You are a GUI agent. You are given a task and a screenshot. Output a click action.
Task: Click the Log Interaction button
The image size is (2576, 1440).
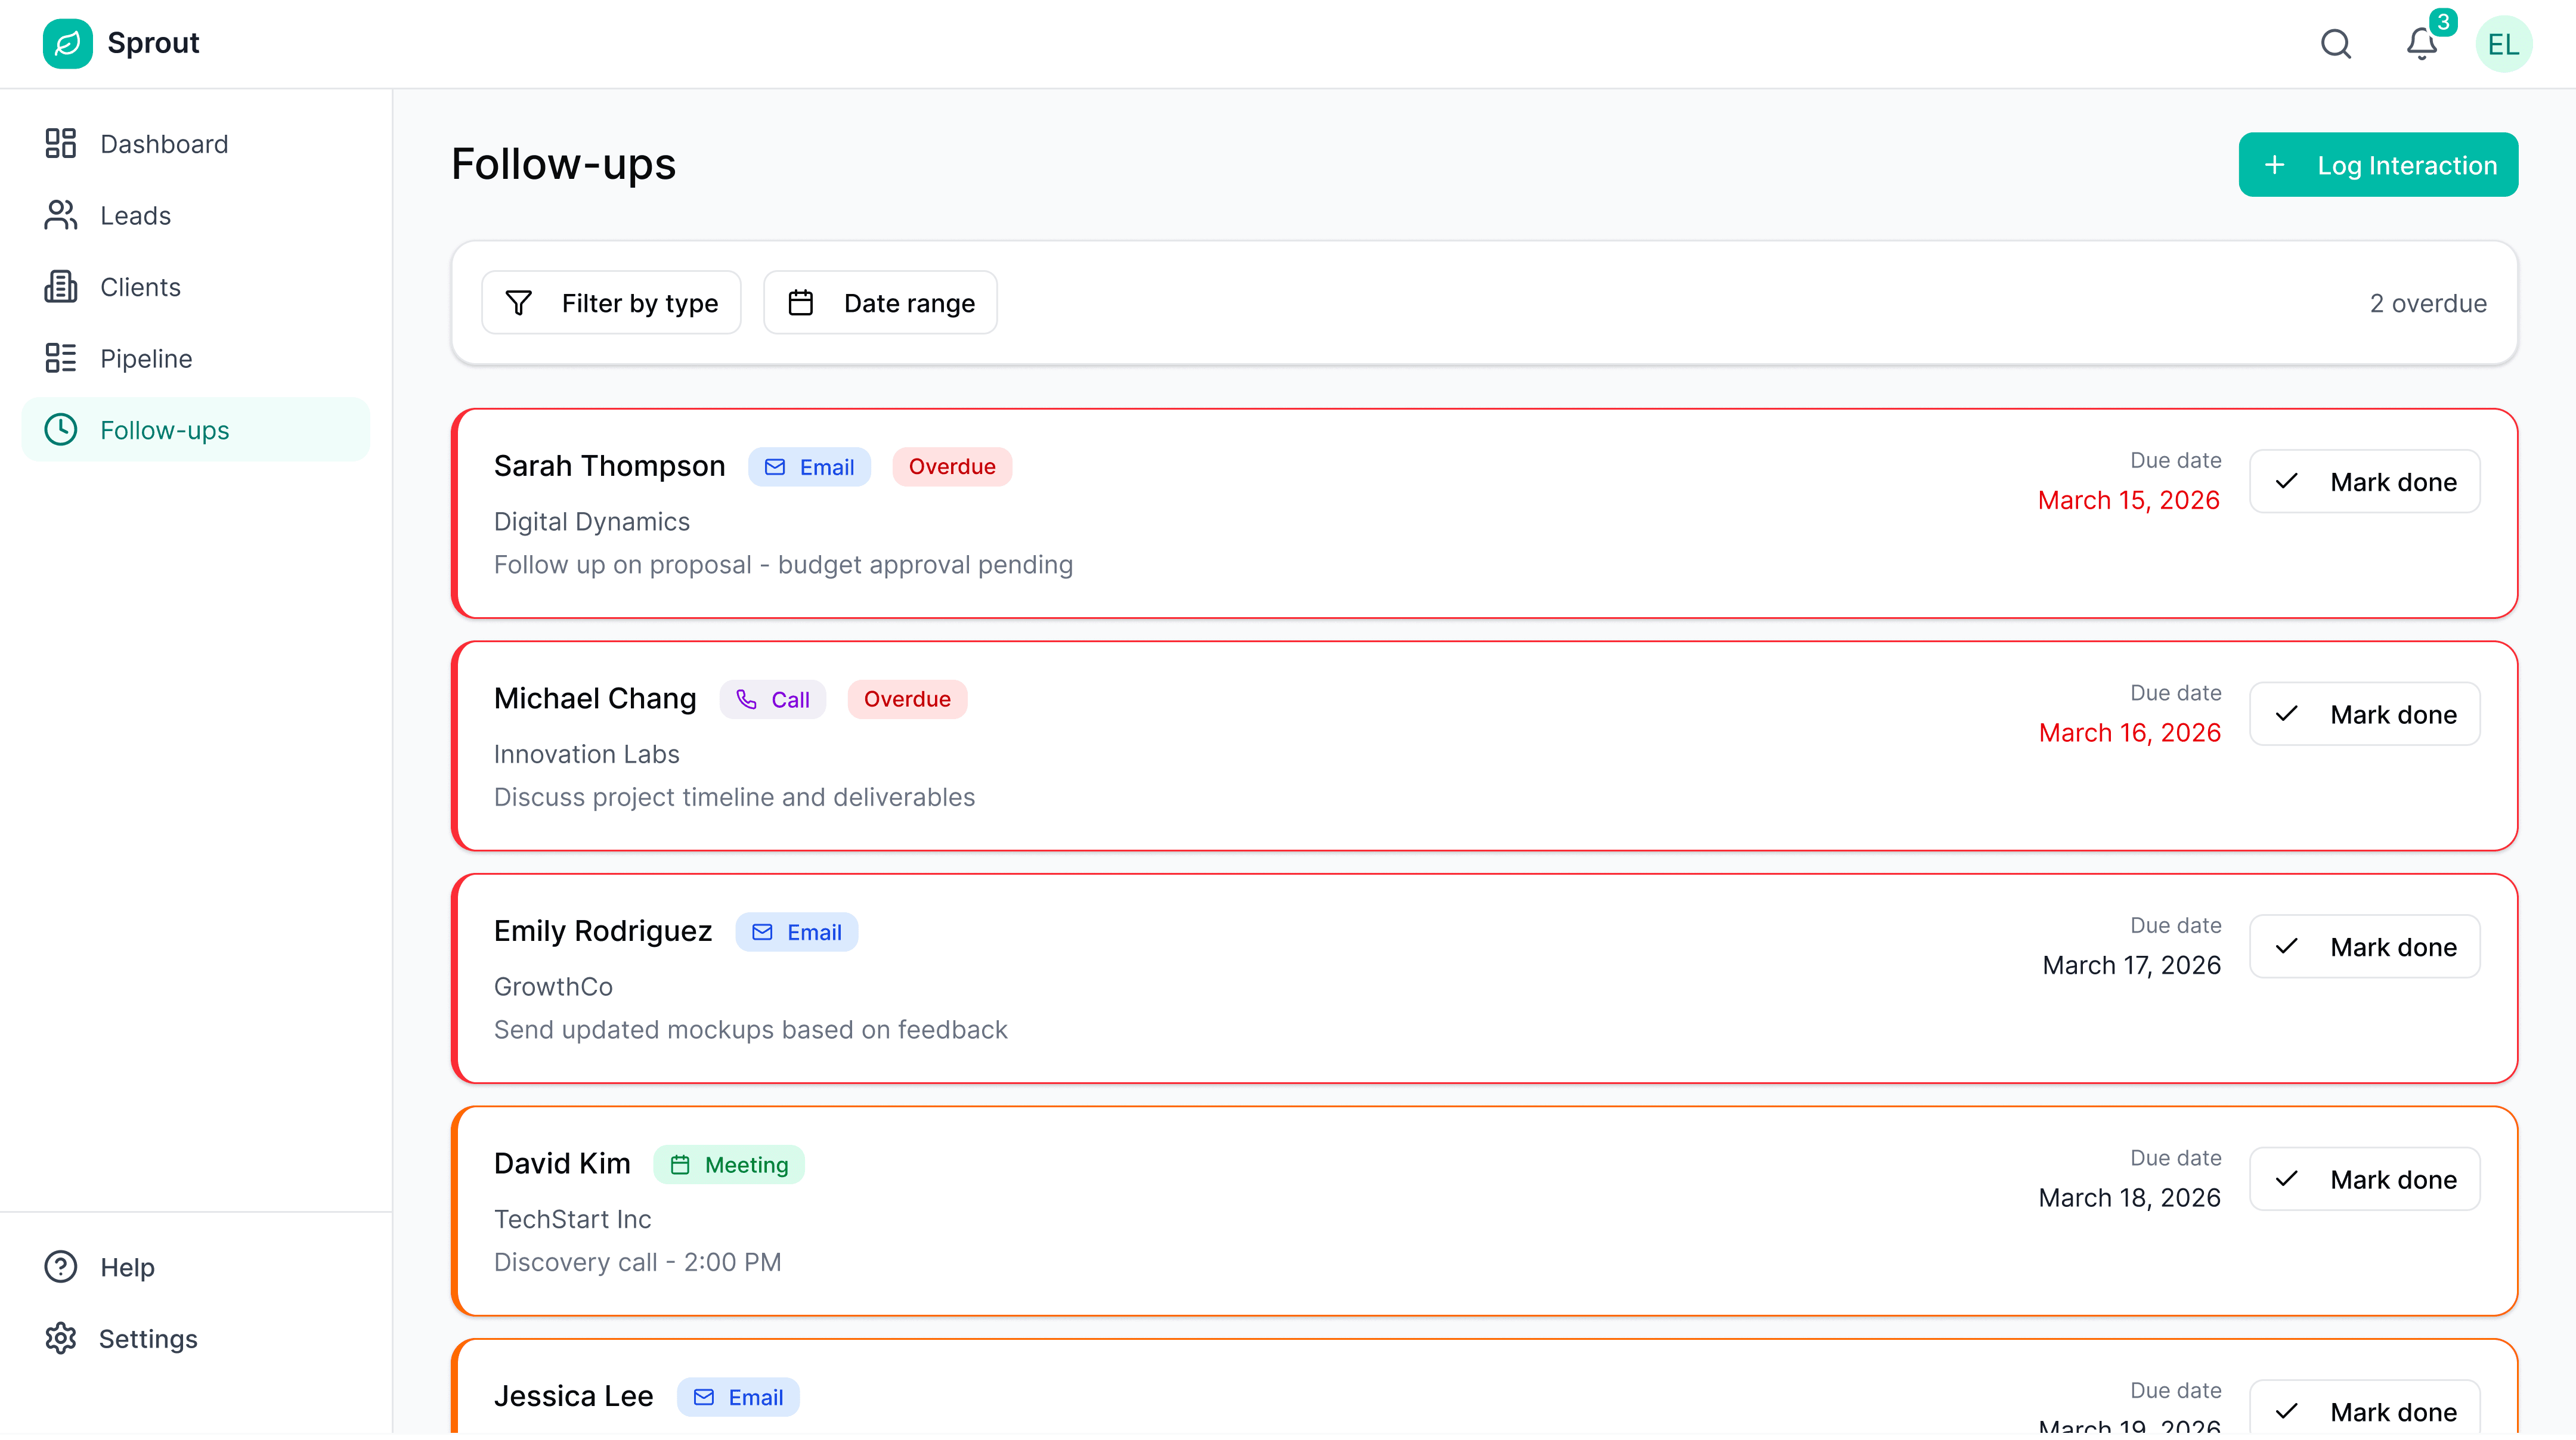(2377, 165)
